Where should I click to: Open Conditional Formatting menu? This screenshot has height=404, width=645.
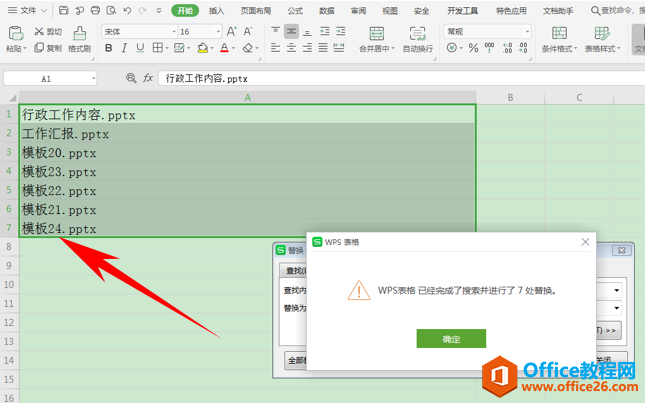559,39
